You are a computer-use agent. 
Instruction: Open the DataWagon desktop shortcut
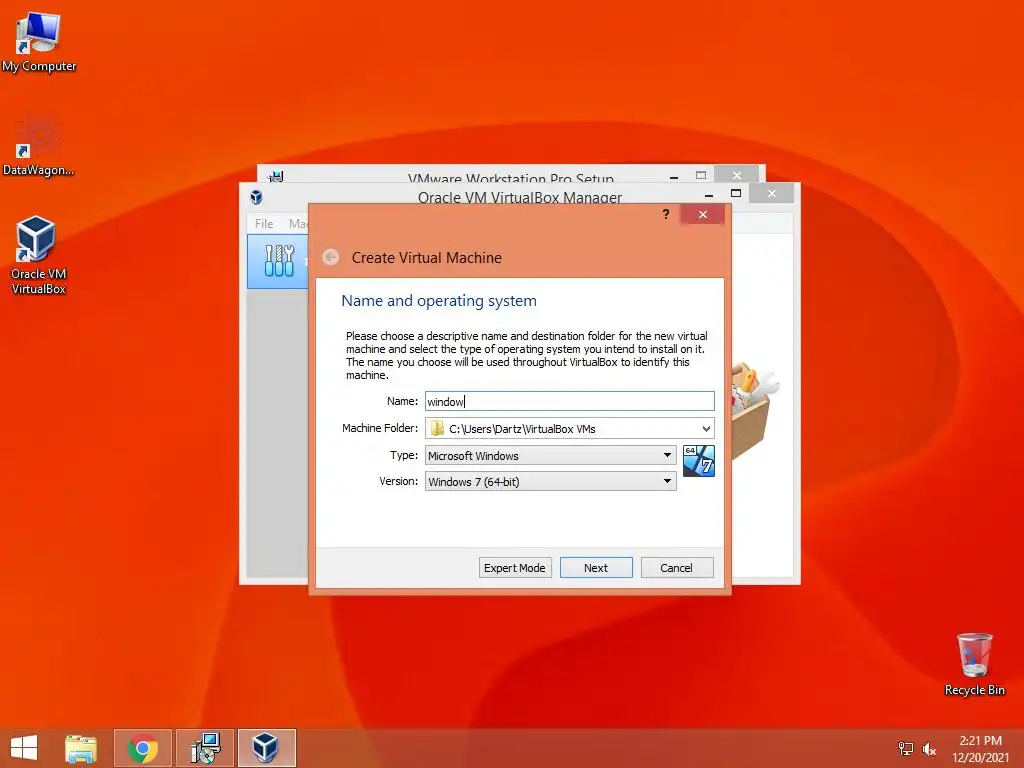[x=38, y=146]
